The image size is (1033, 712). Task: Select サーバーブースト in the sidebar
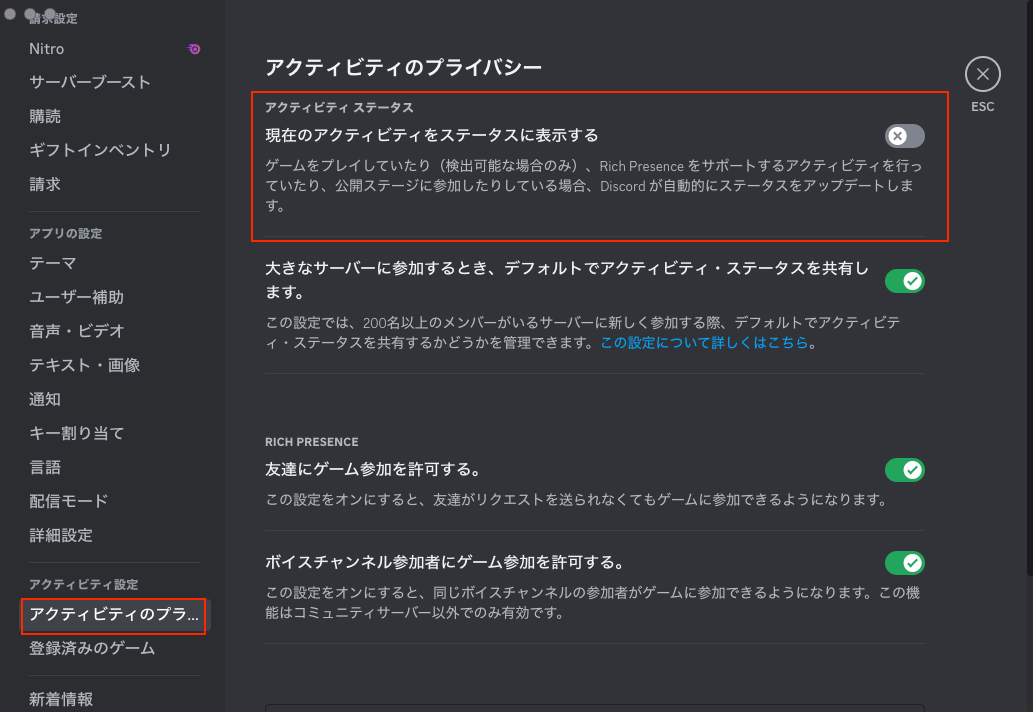pyautogui.click(x=90, y=82)
